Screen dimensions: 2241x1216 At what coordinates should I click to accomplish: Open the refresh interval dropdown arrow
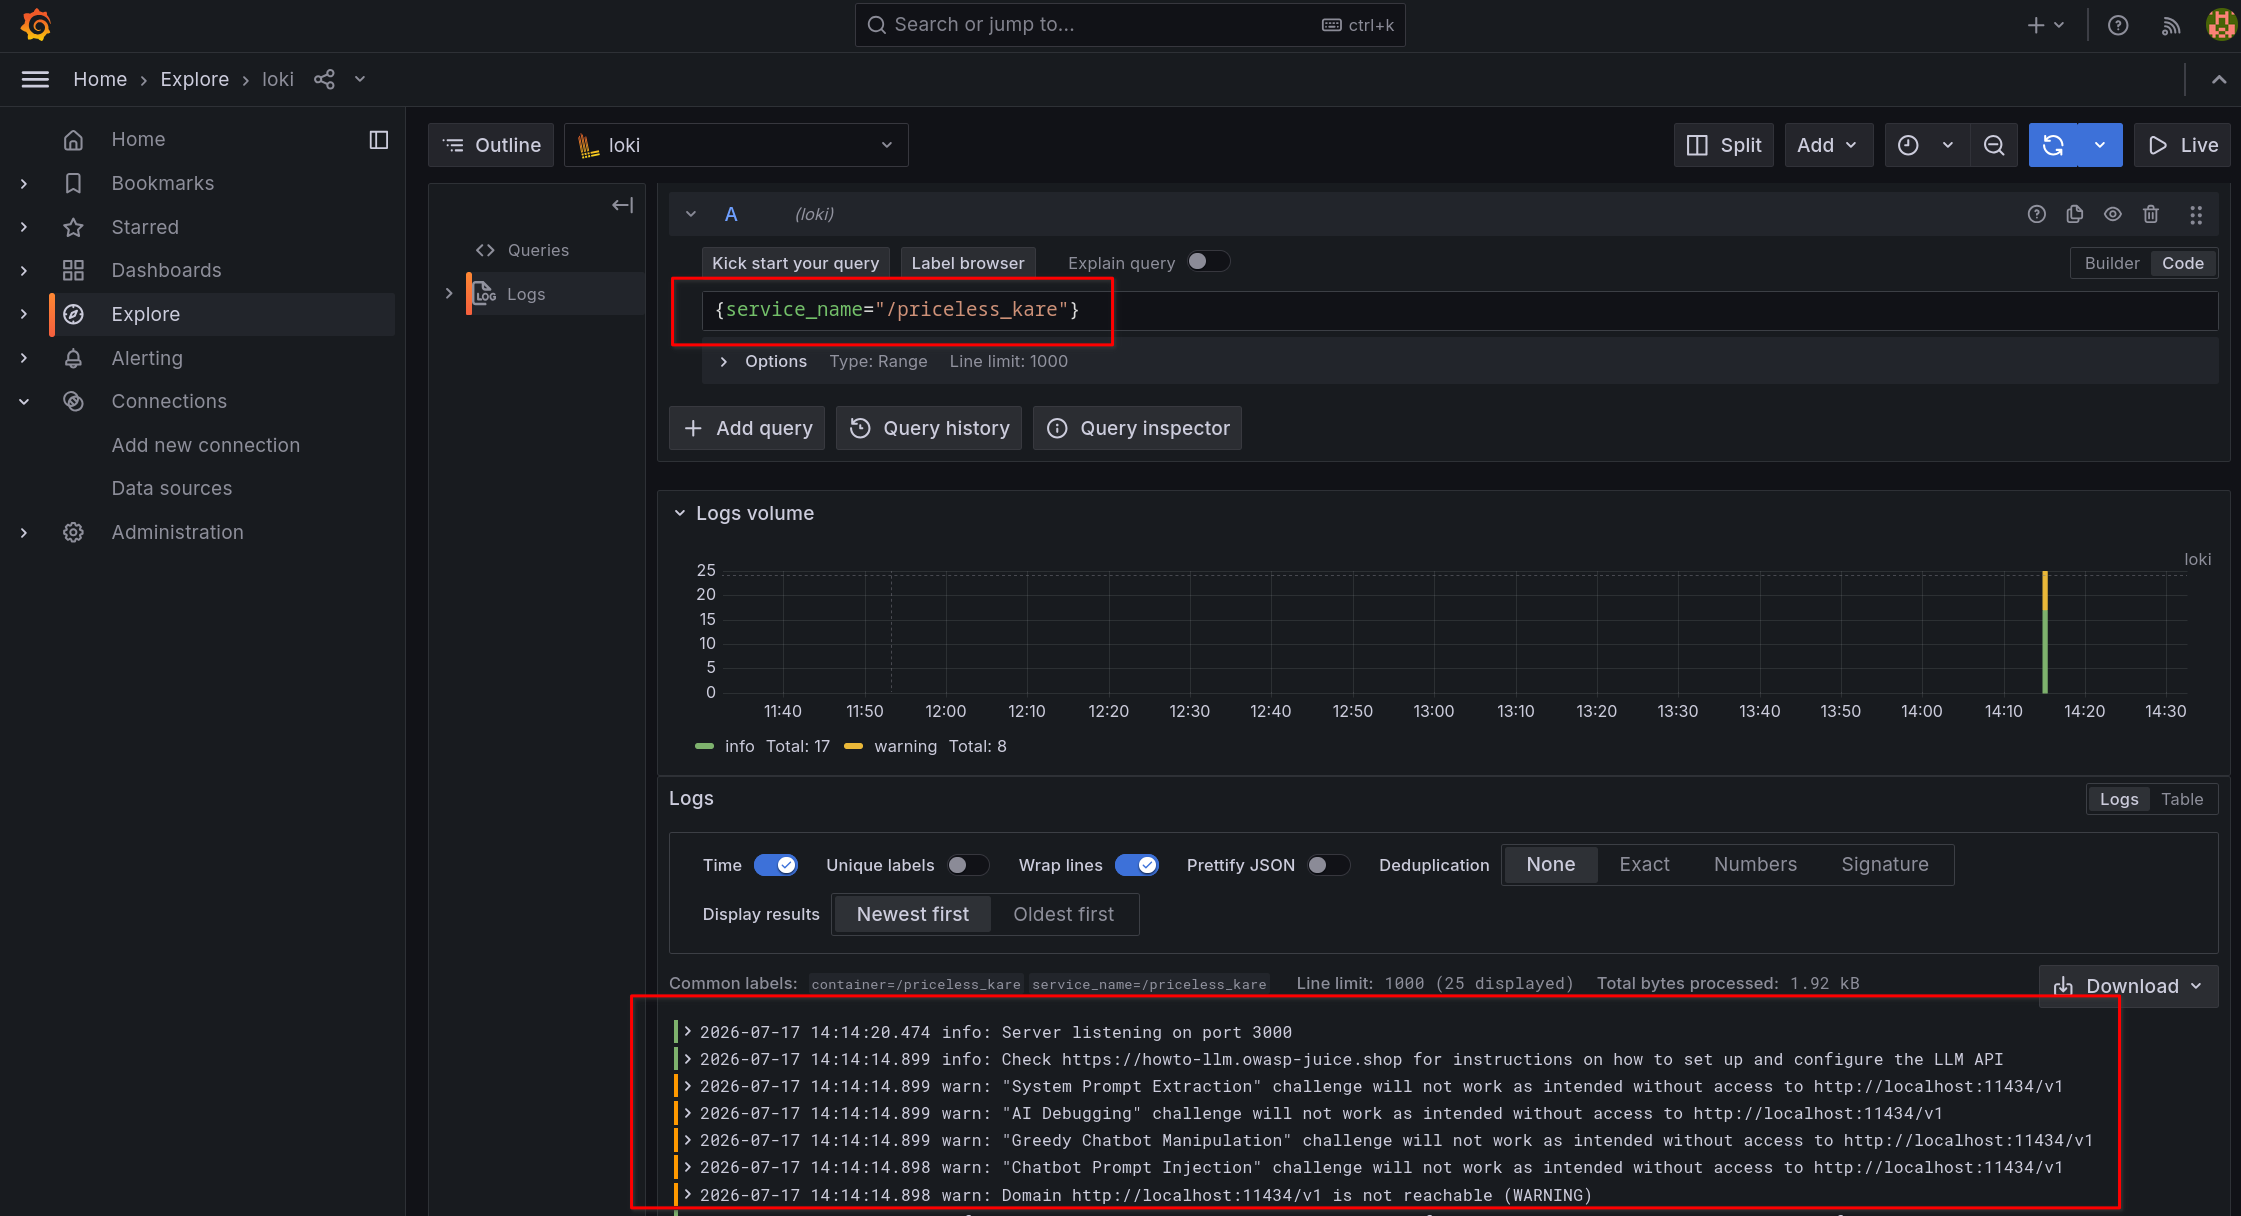click(2100, 145)
